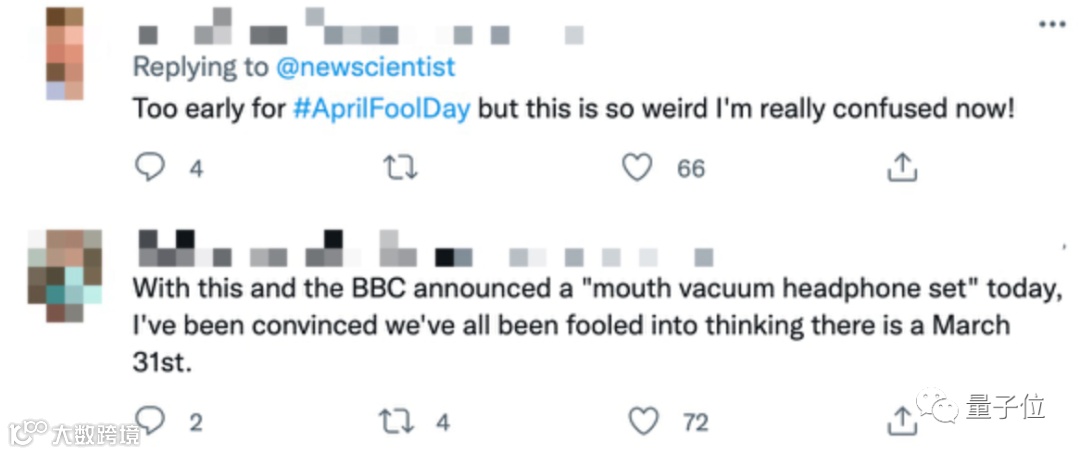Screen dimensions: 1080x454
Task: Open more options on the first tweet
Action: point(1050,24)
